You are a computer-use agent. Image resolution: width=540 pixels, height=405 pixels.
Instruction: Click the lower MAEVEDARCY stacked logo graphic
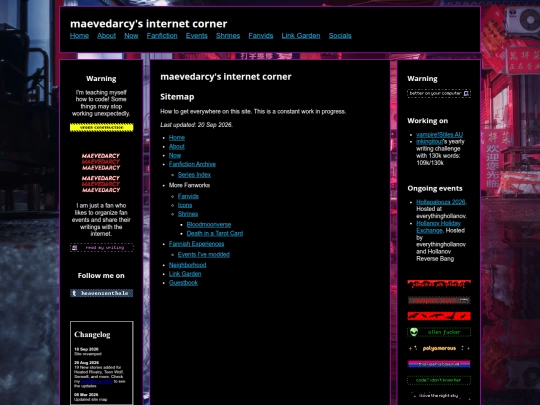coord(101,184)
